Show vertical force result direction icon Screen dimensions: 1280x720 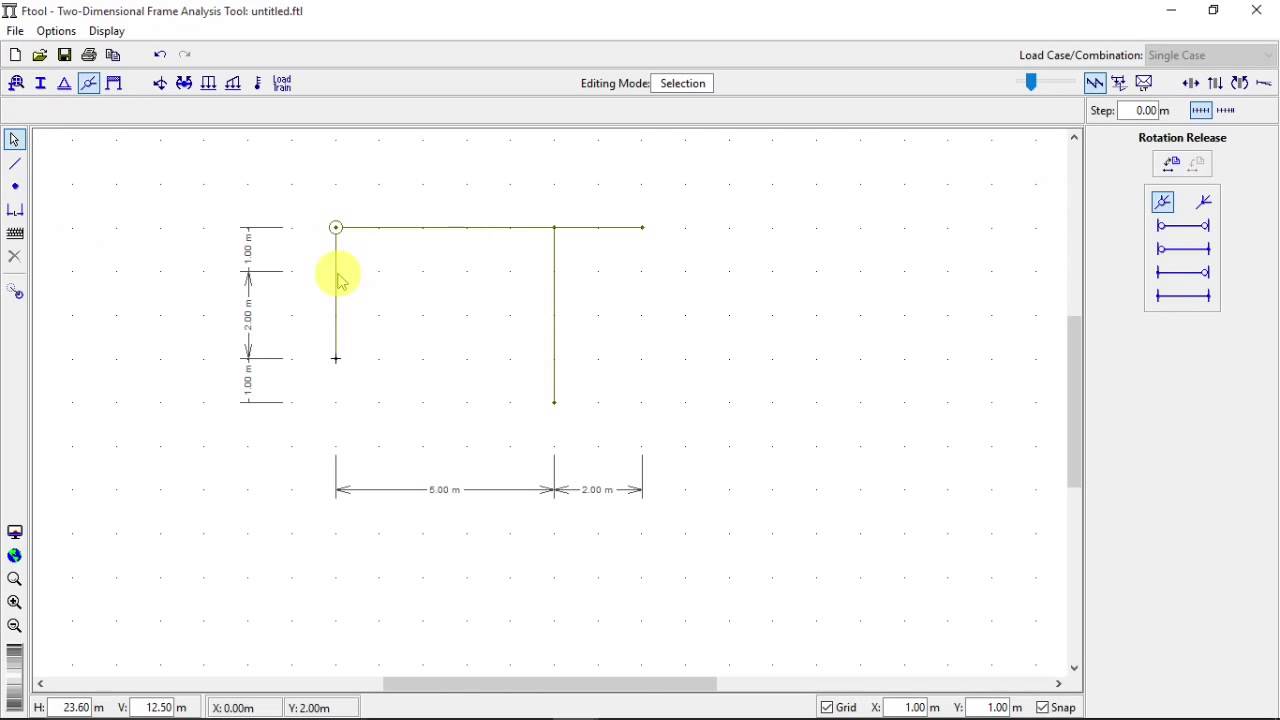pyautogui.click(x=1215, y=83)
